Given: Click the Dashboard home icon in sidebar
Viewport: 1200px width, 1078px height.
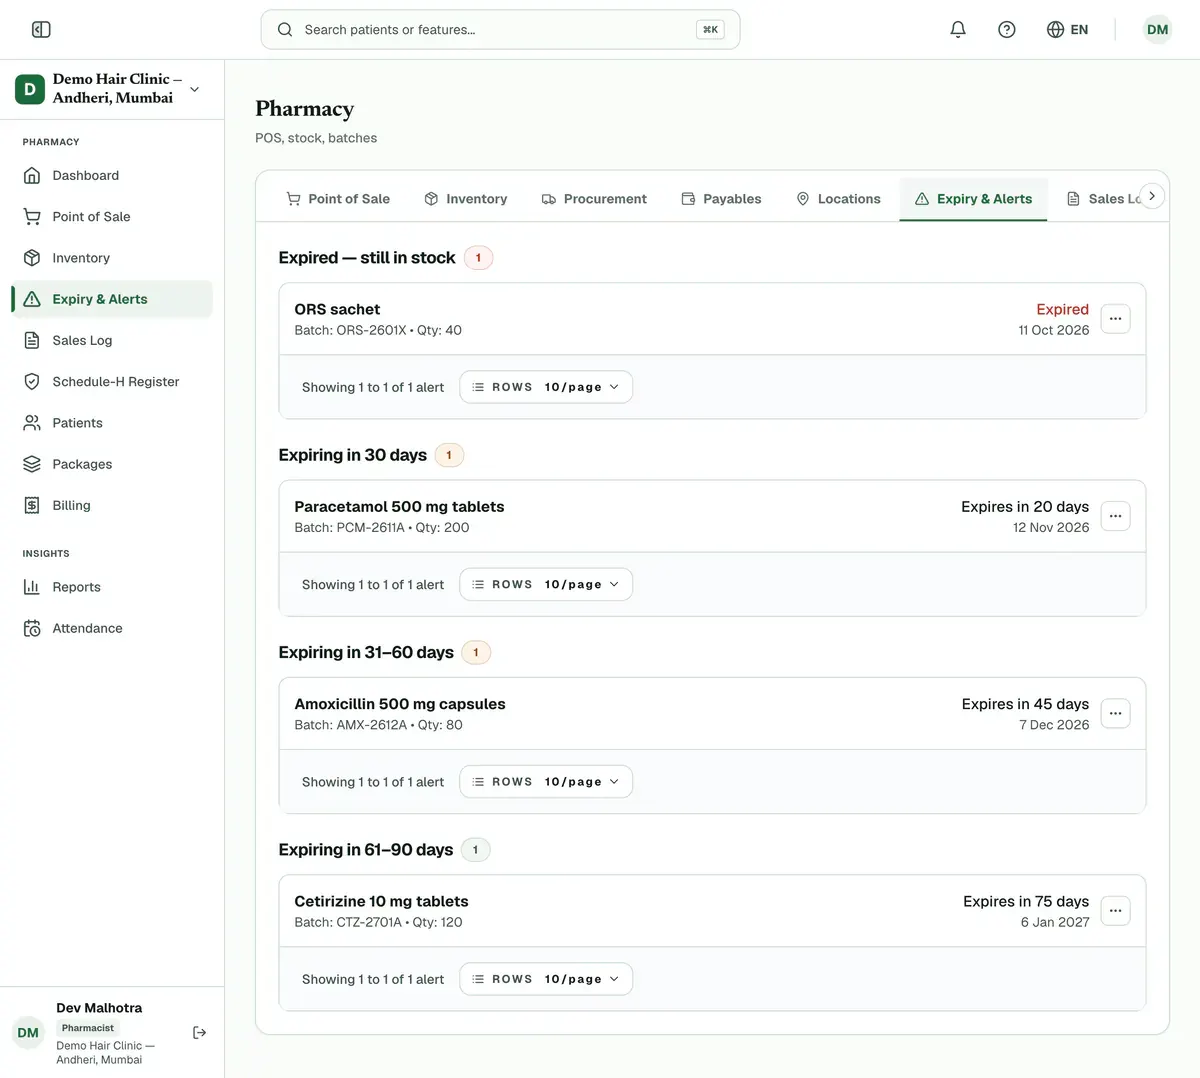Looking at the screenshot, I should tap(32, 175).
